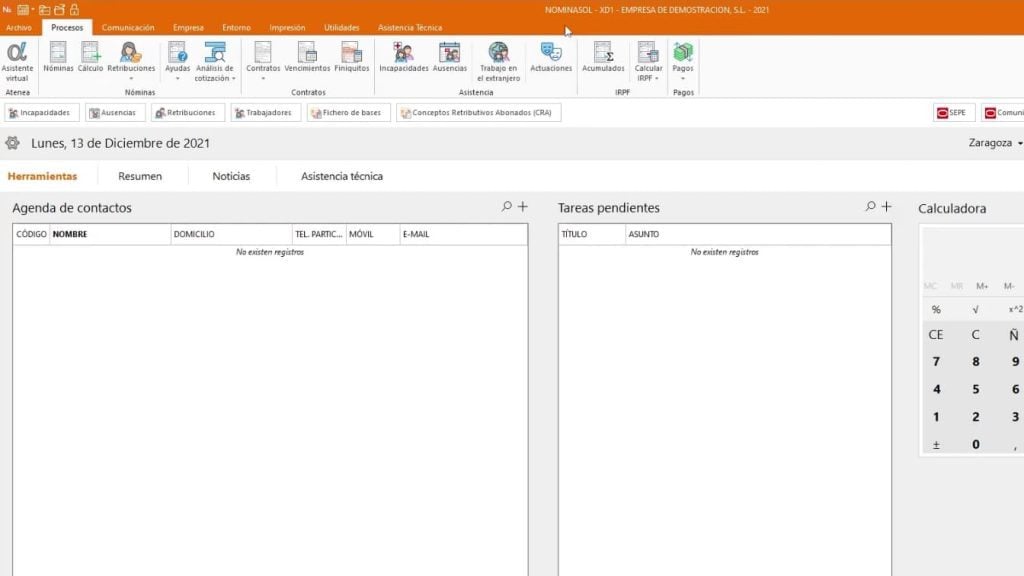The width and height of the screenshot is (1024, 576).
Task: Switch to the Utilidades ribbon tab
Action: pyautogui.click(x=342, y=27)
